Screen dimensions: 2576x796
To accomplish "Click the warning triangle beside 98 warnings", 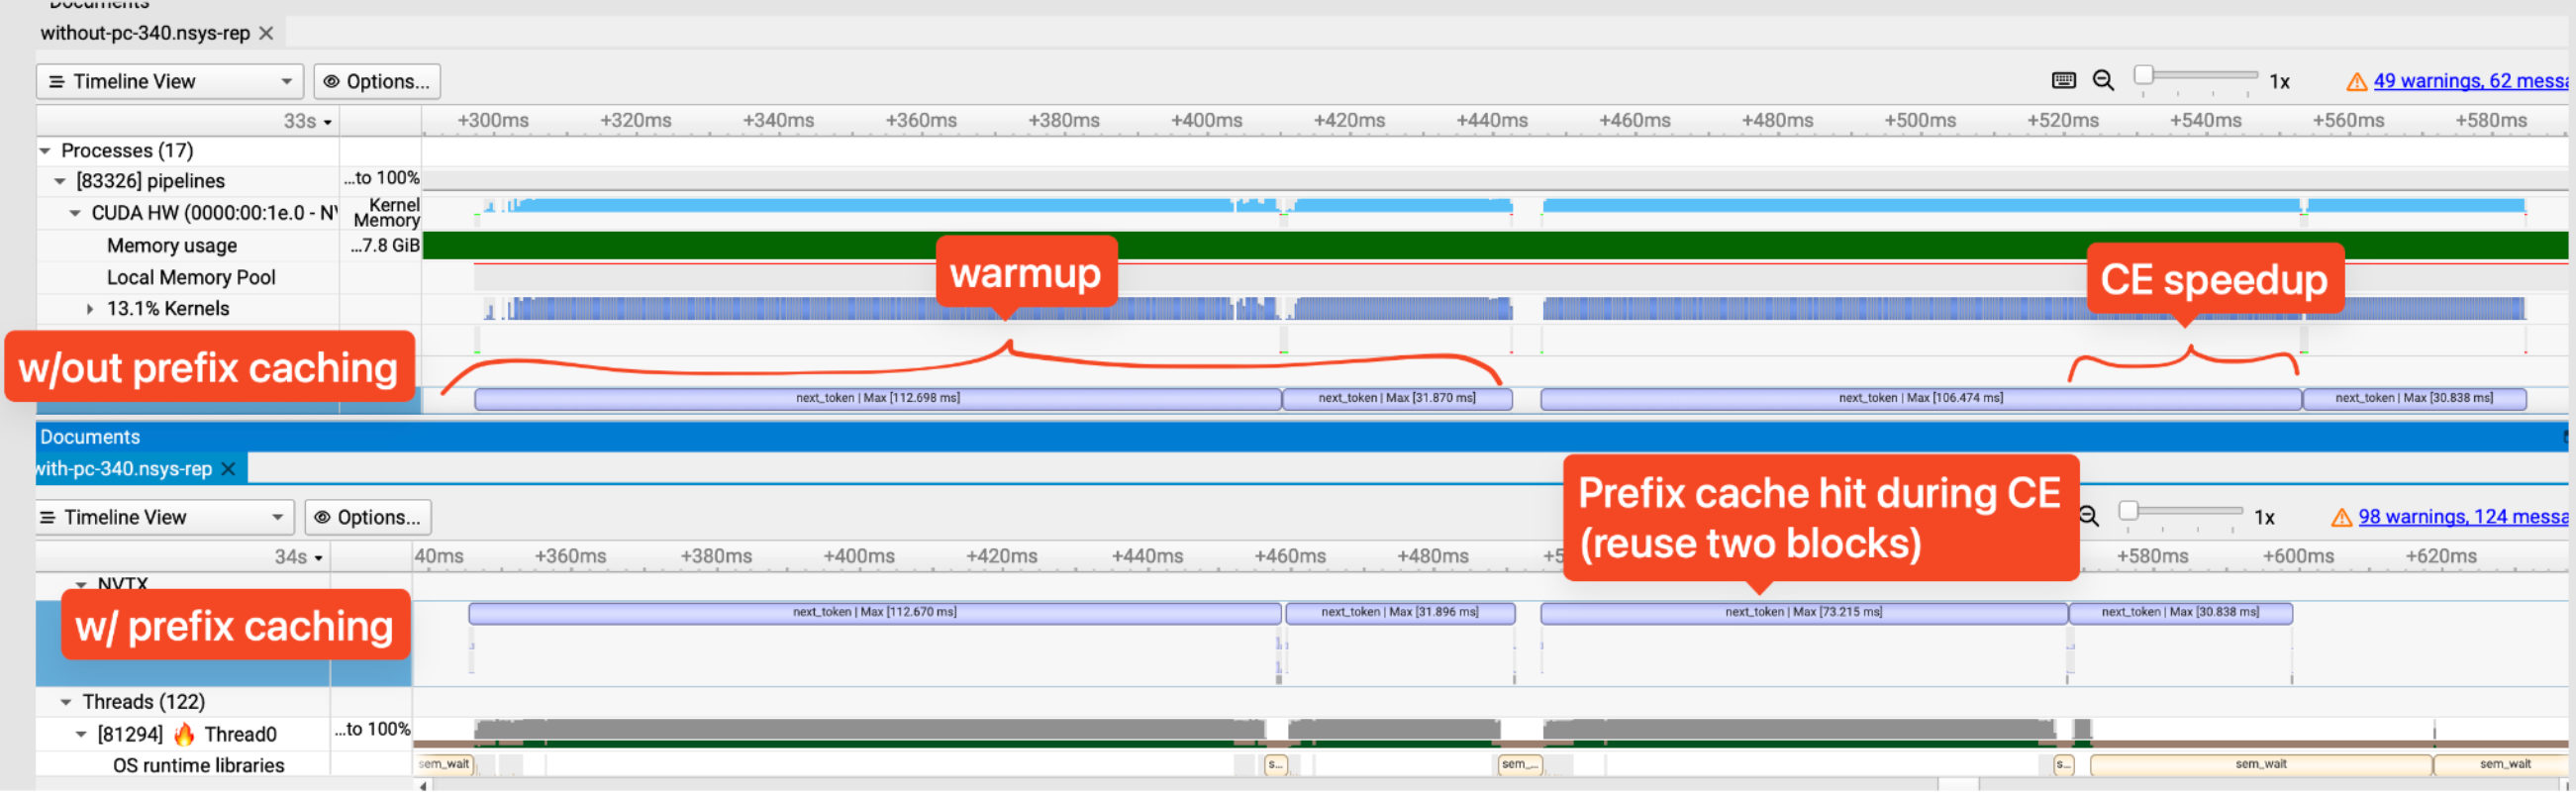I will 2341,518.
